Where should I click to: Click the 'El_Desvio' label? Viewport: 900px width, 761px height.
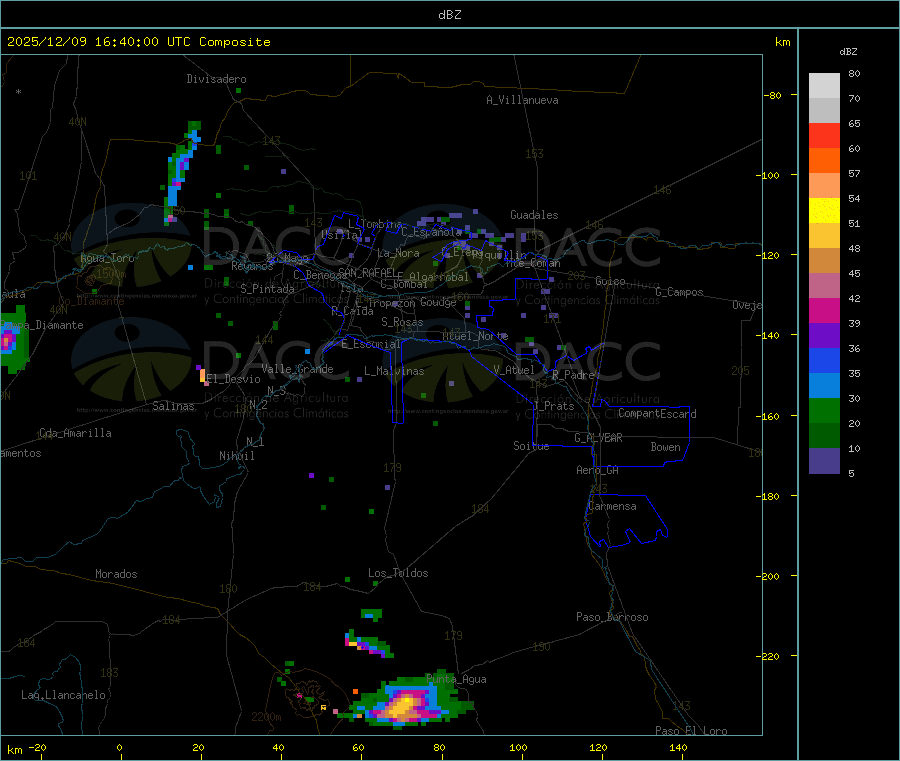click(234, 379)
